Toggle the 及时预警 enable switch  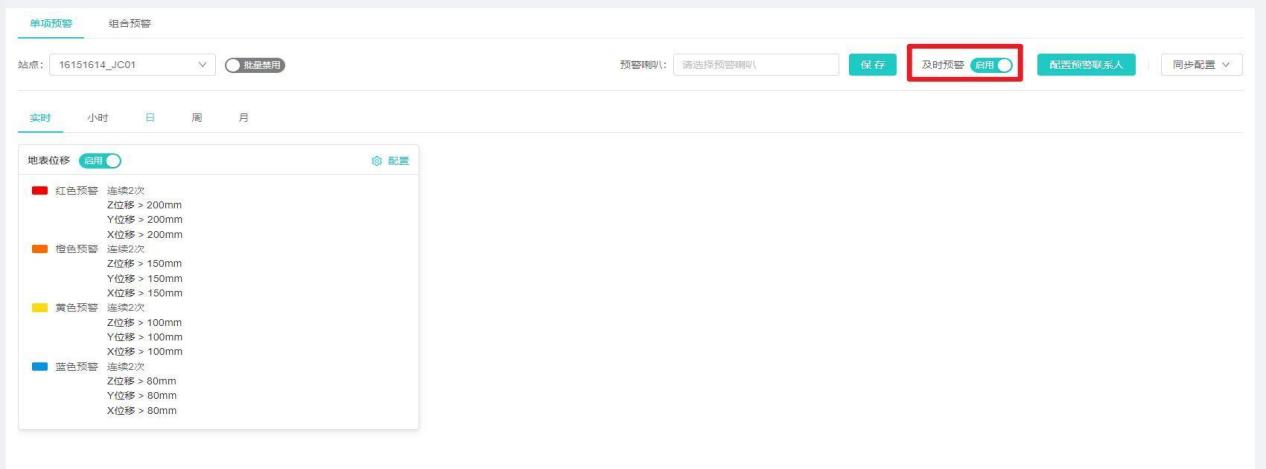(x=991, y=65)
